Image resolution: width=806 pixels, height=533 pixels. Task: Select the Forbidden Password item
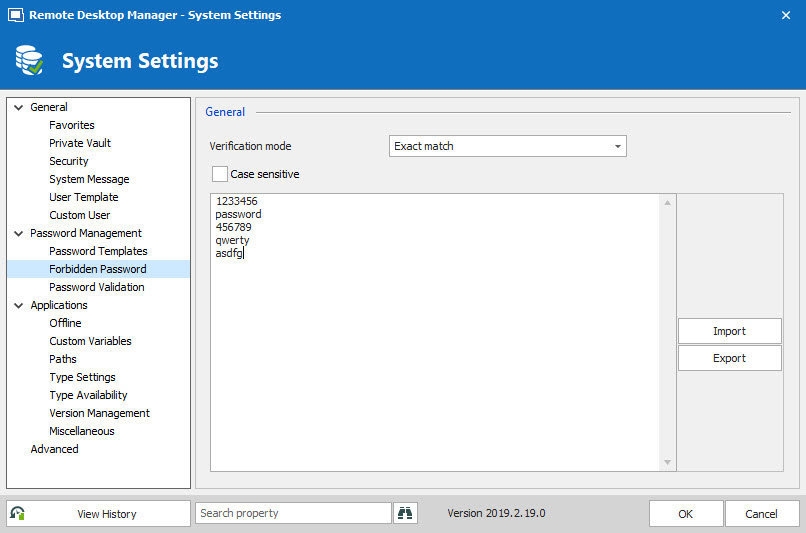98,269
